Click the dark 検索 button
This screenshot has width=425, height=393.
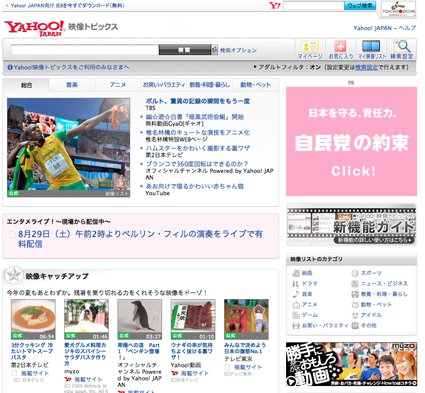coord(185,50)
